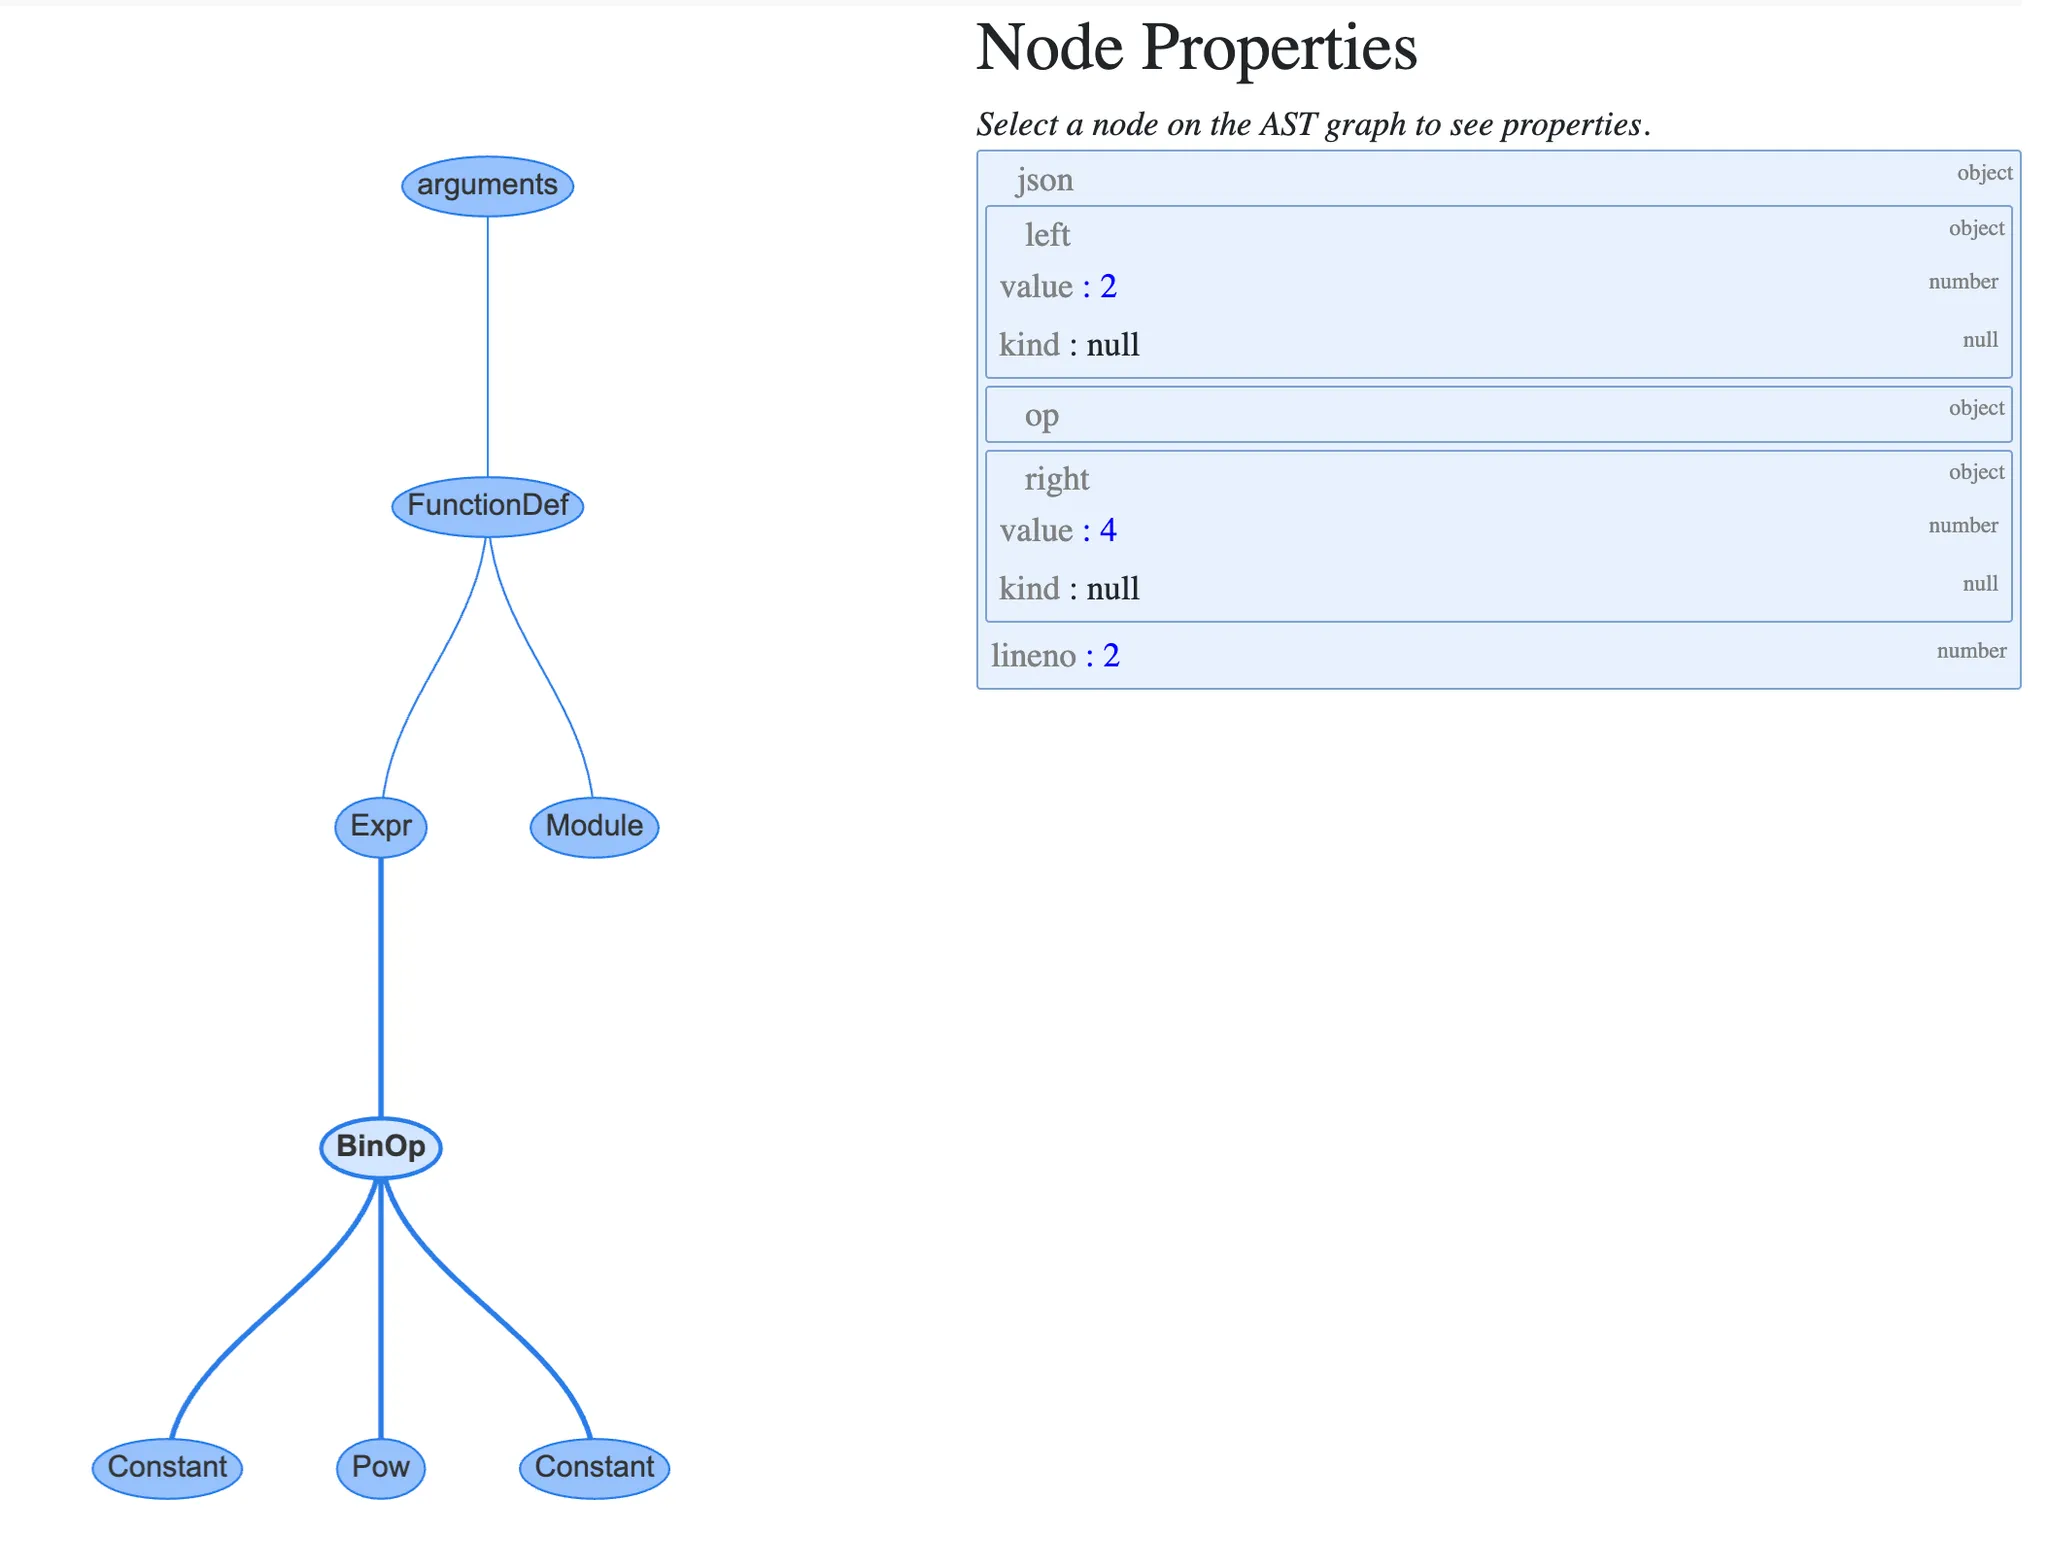Image resolution: width=2048 pixels, height=1568 pixels.
Task: Click the Node Properties heading
Action: [1196, 47]
